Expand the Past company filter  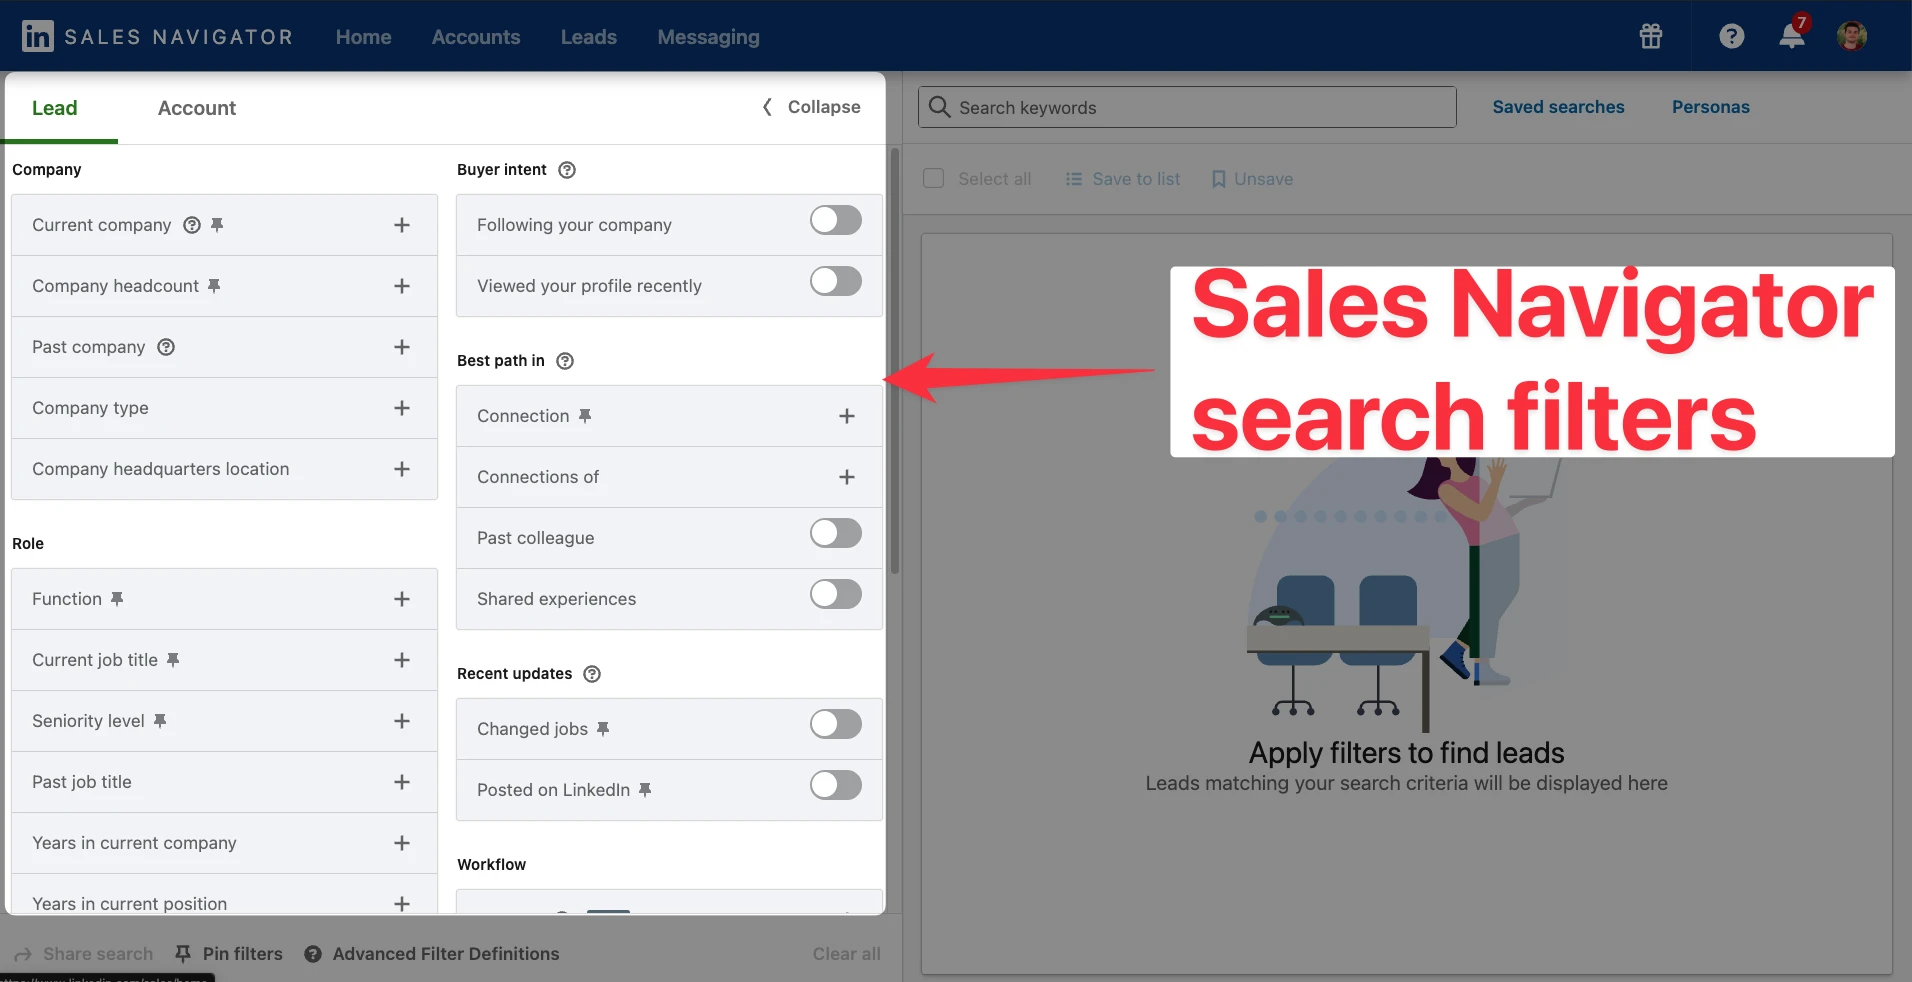click(x=402, y=347)
